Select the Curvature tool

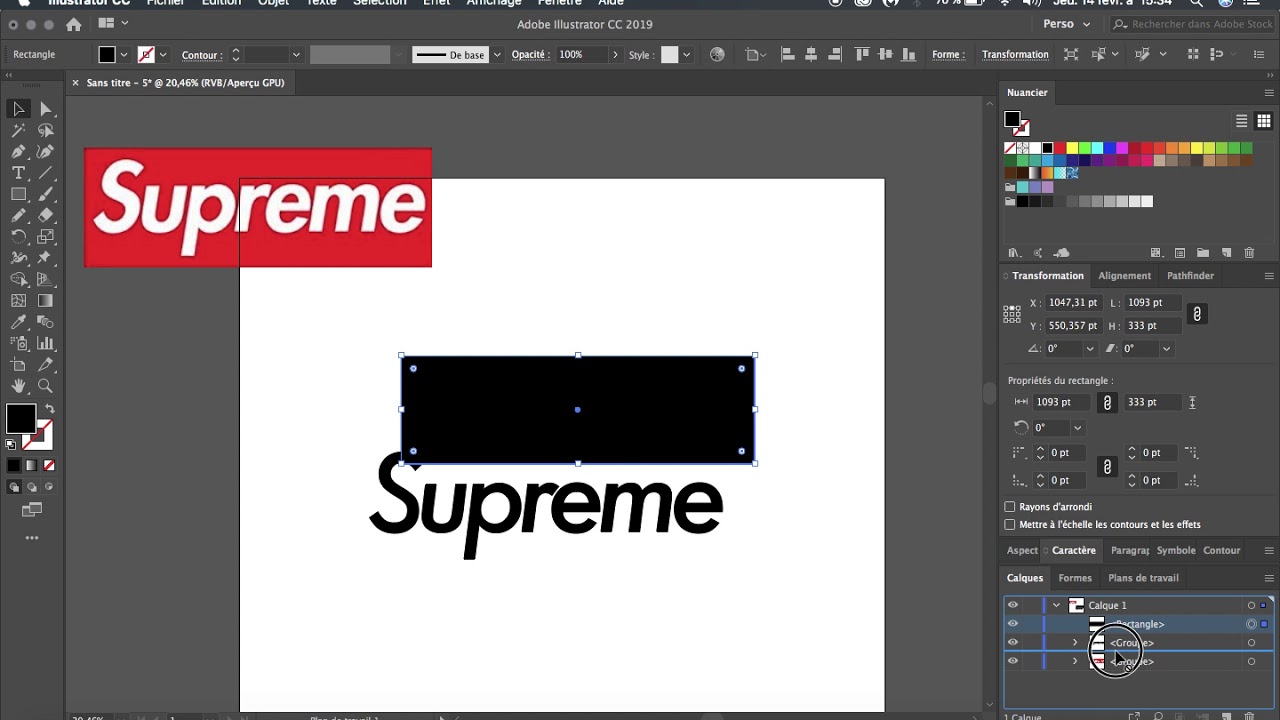click(x=45, y=152)
